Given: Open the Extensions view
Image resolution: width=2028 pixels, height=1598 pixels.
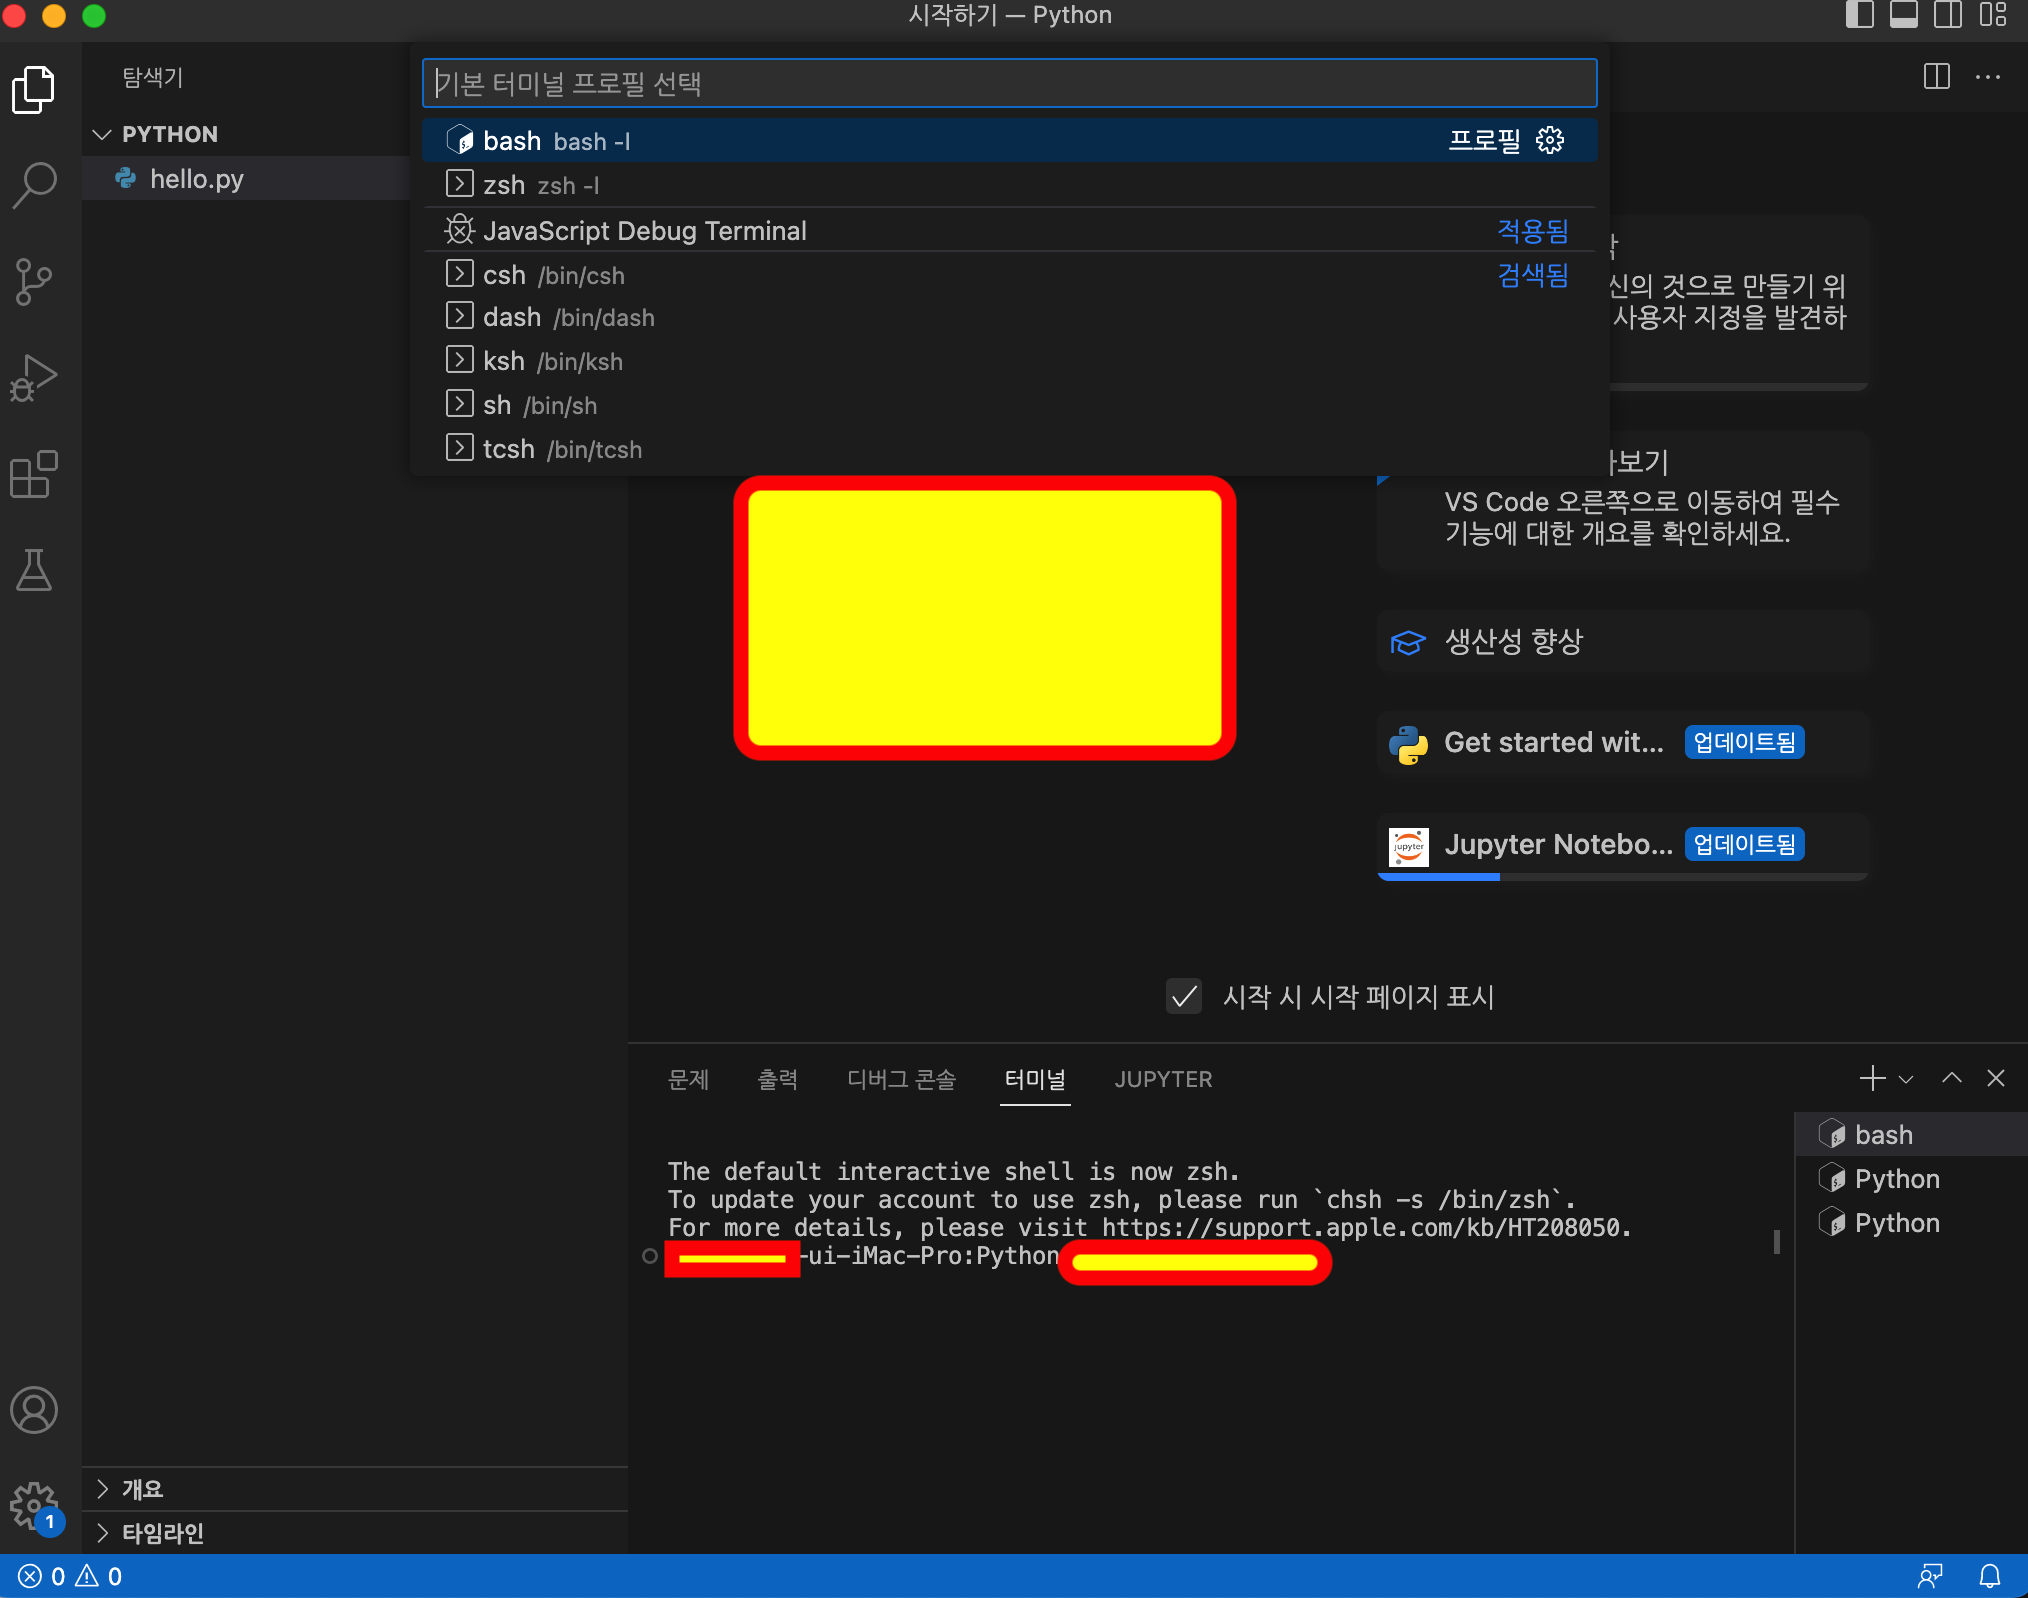Looking at the screenshot, I should (x=34, y=474).
